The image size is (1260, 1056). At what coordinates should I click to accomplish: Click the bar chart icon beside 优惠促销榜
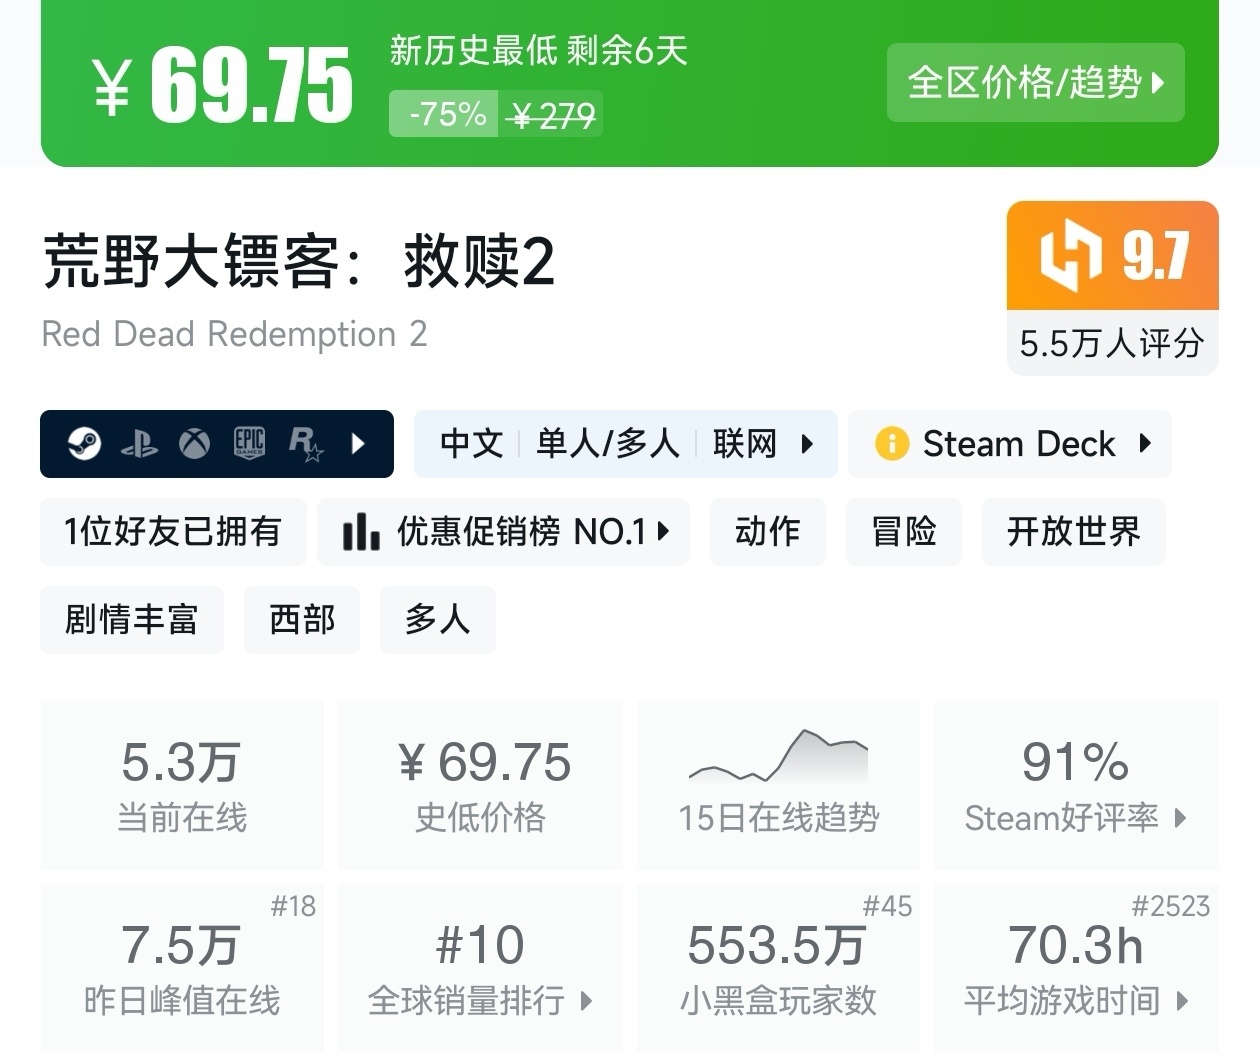pyautogui.click(x=360, y=532)
